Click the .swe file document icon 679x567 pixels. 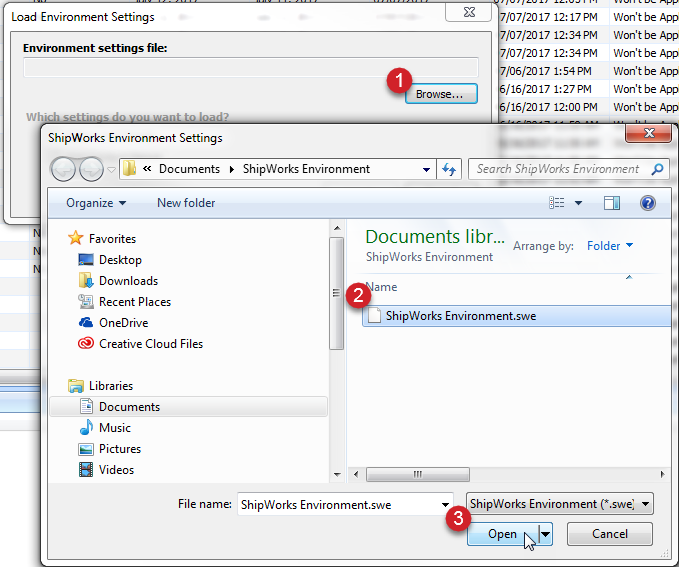[x=374, y=316]
